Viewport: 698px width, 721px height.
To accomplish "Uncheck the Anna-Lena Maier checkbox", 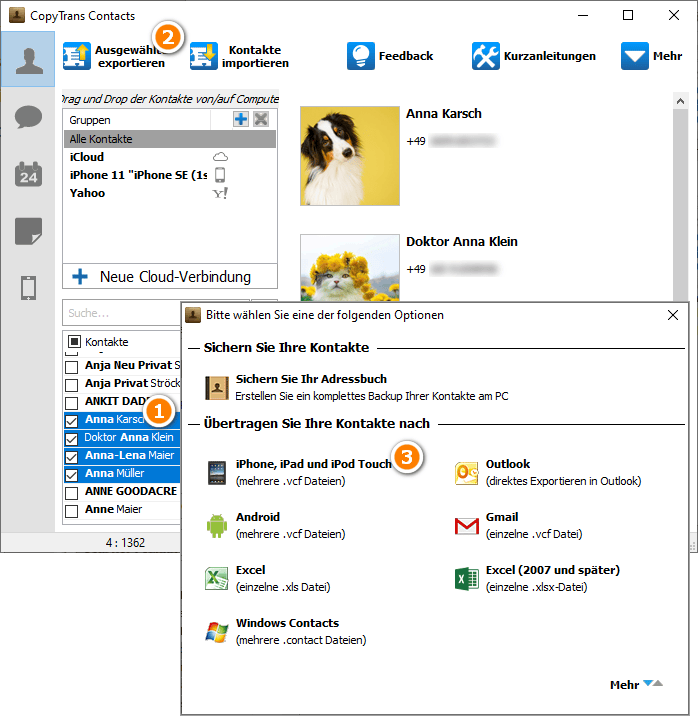I will pyautogui.click(x=71, y=457).
